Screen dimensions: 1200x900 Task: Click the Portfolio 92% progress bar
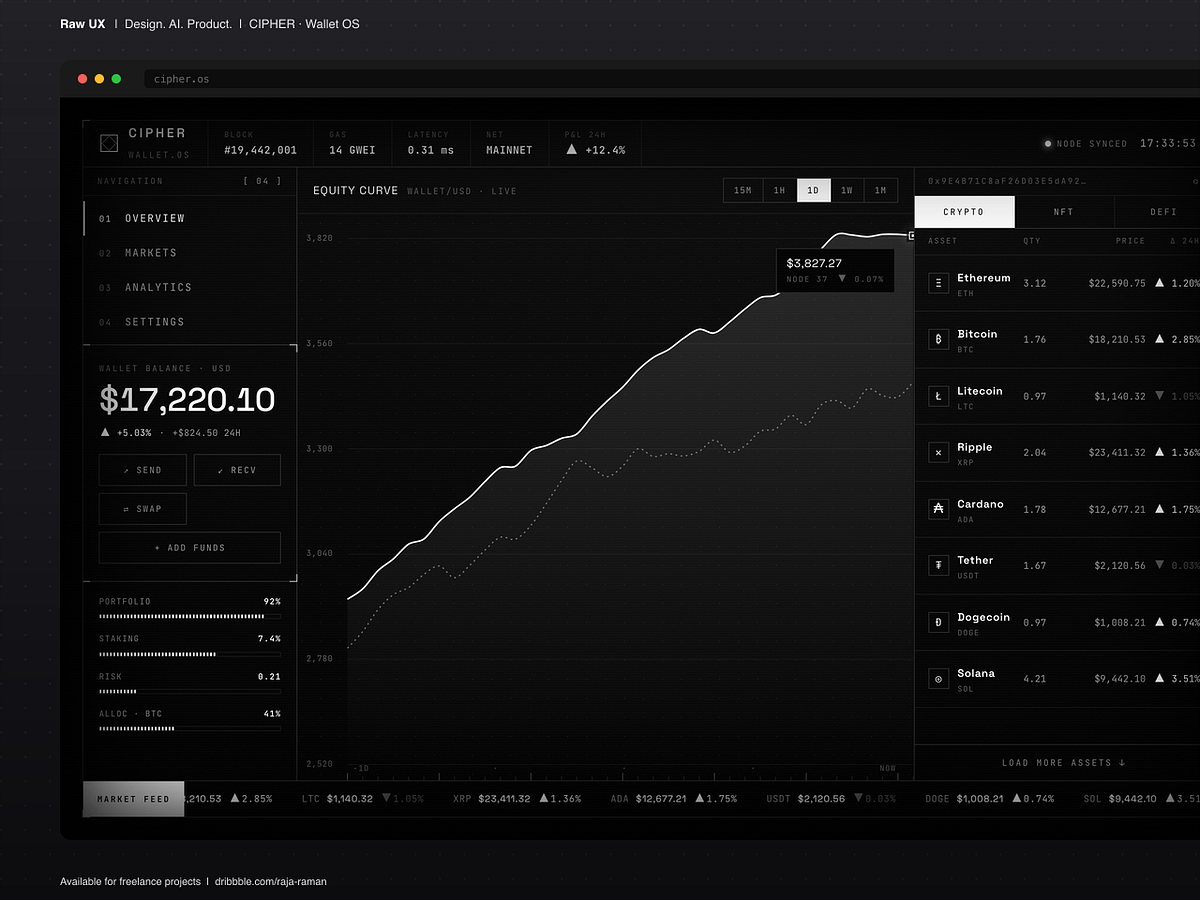tap(190, 617)
